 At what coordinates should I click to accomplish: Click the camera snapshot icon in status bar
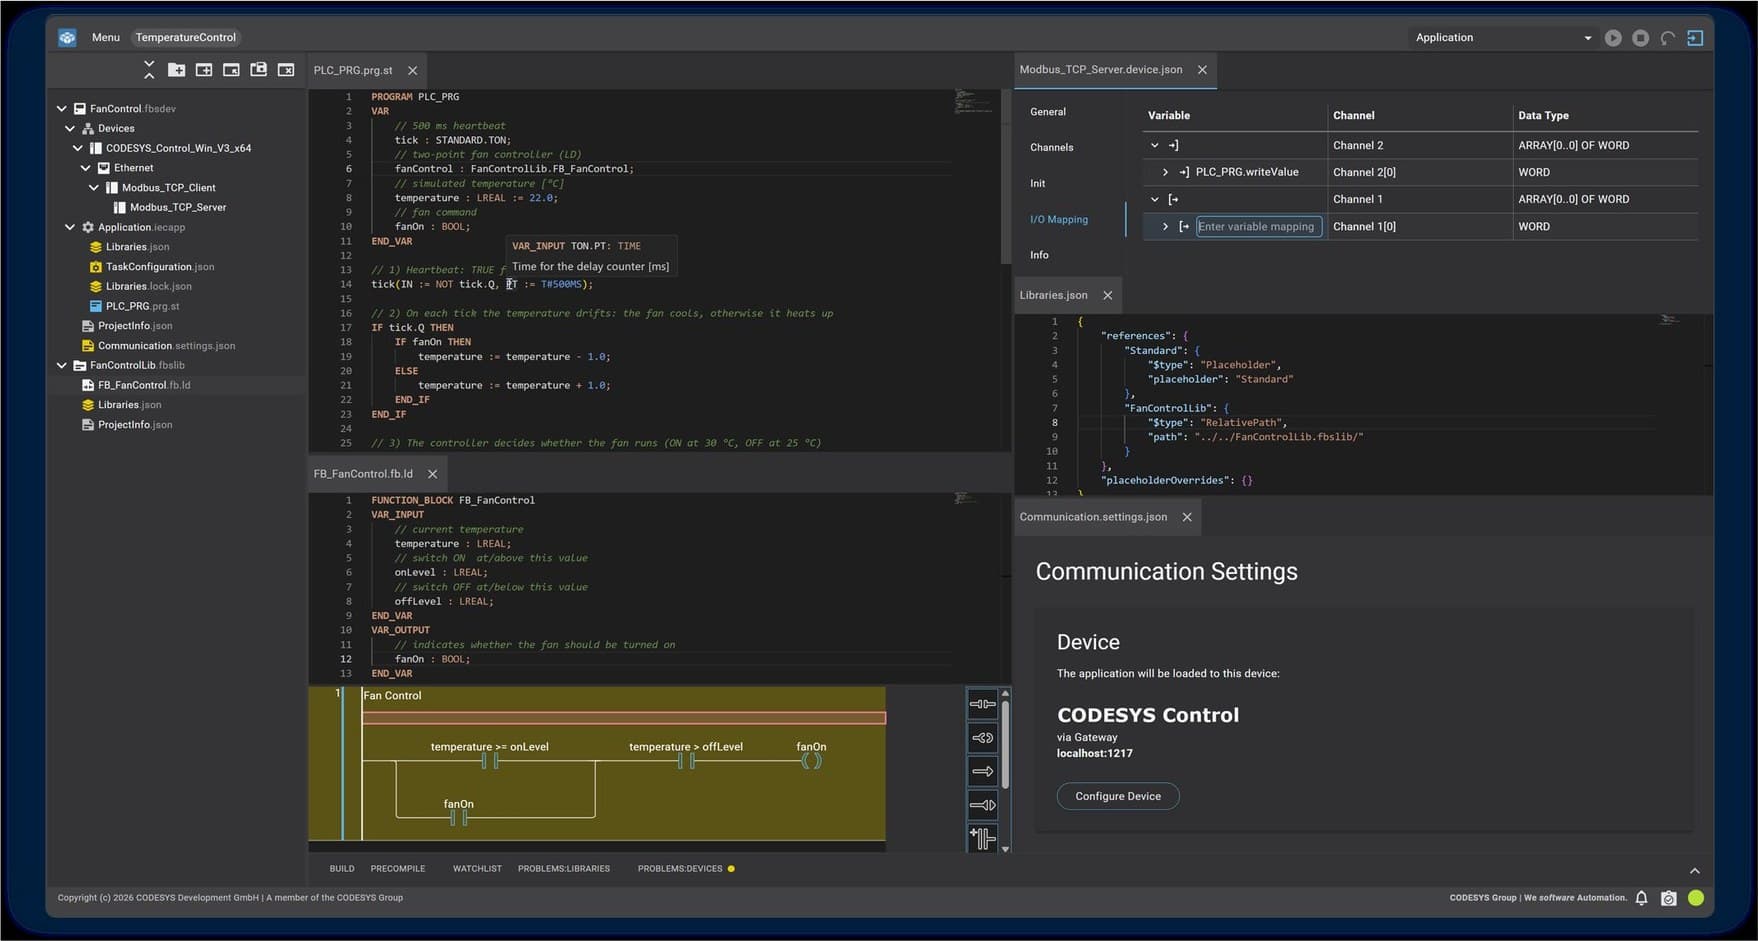point(1668,898)
